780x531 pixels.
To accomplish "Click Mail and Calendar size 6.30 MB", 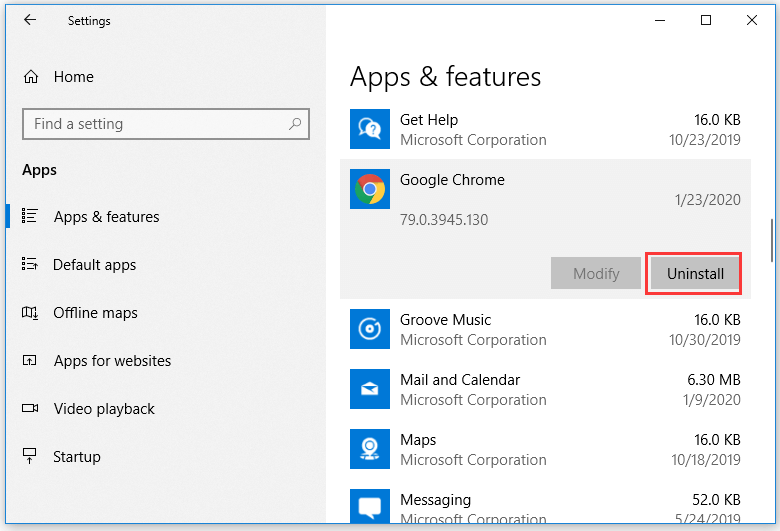I will point(714,380).
